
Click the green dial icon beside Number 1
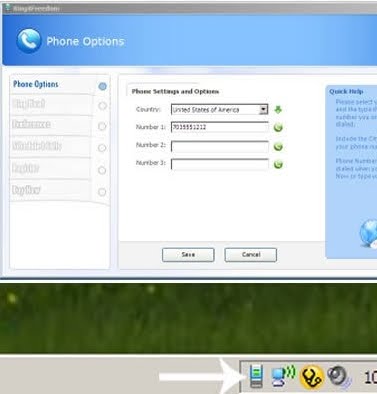point(278,128)
